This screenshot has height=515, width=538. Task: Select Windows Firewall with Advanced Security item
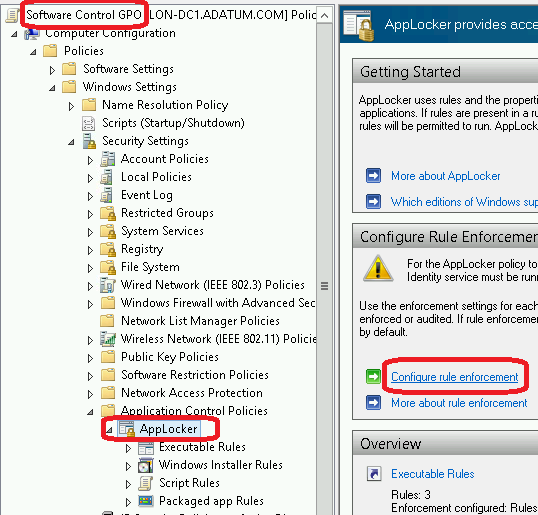coord(218,303)
